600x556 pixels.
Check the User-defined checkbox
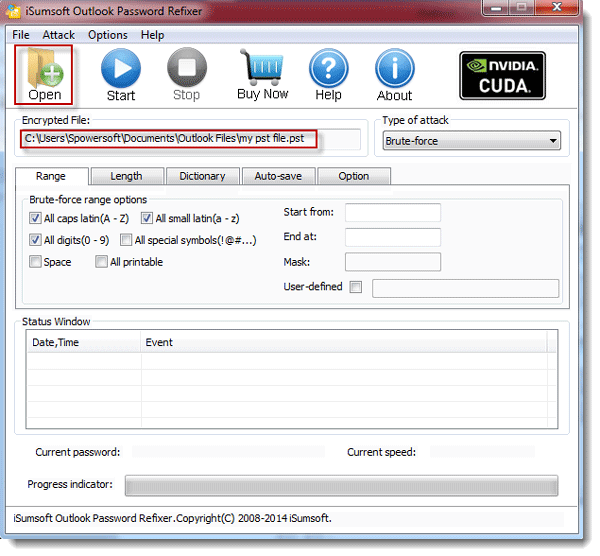(x=356, y=287)
